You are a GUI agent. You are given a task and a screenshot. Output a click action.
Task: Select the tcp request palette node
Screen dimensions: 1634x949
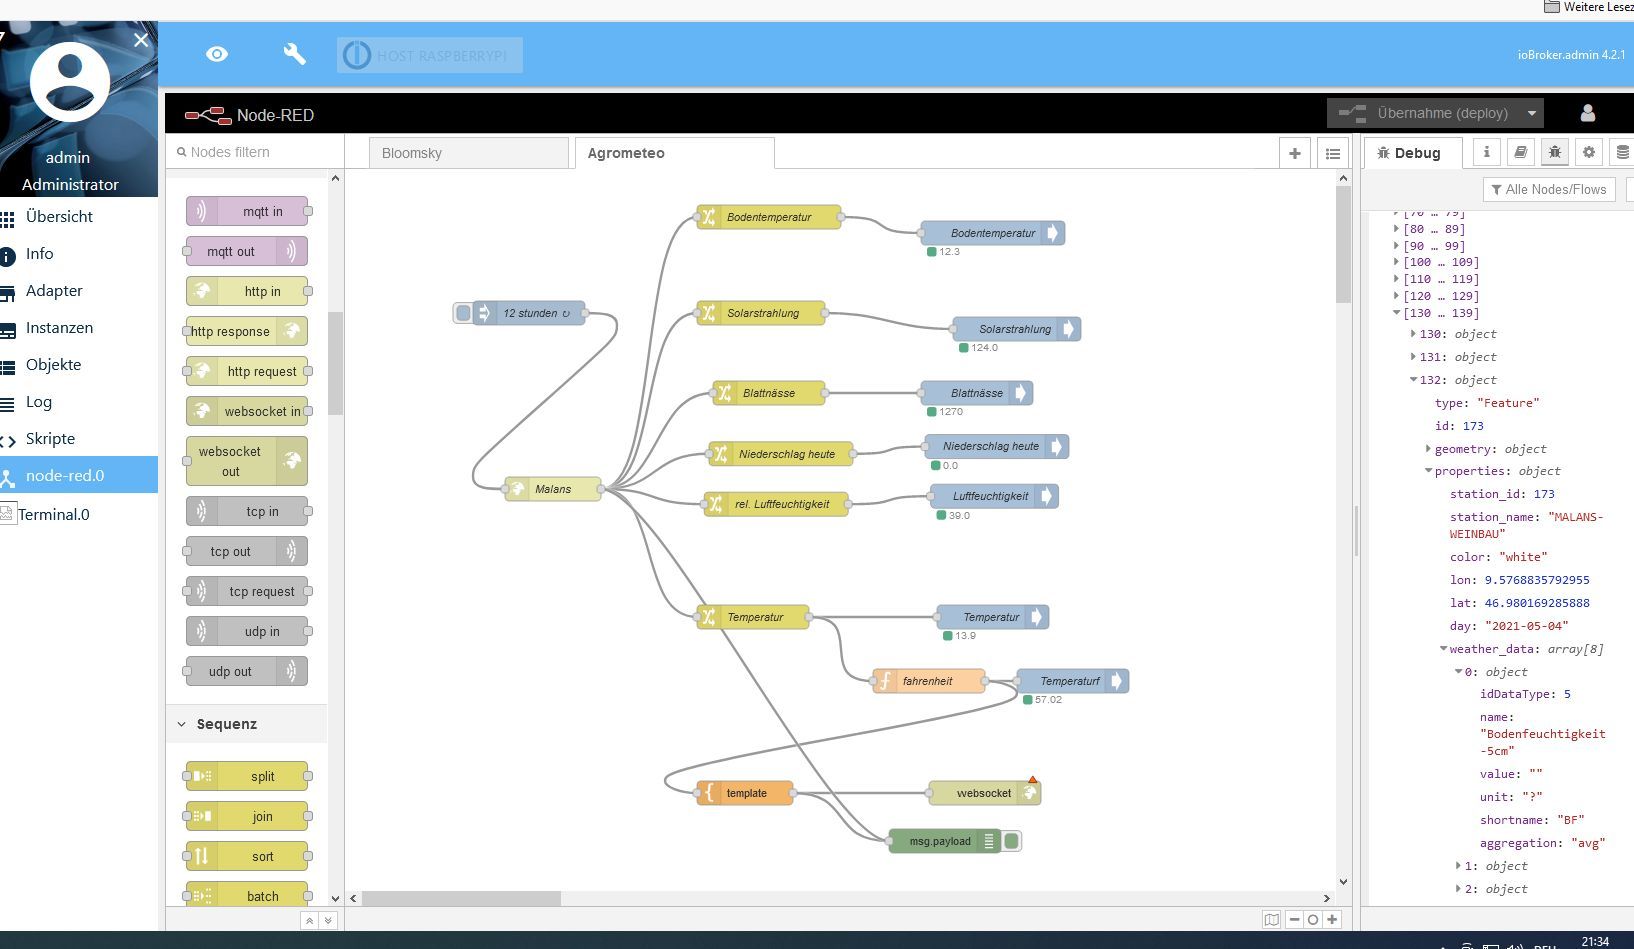tap(247, 591)
